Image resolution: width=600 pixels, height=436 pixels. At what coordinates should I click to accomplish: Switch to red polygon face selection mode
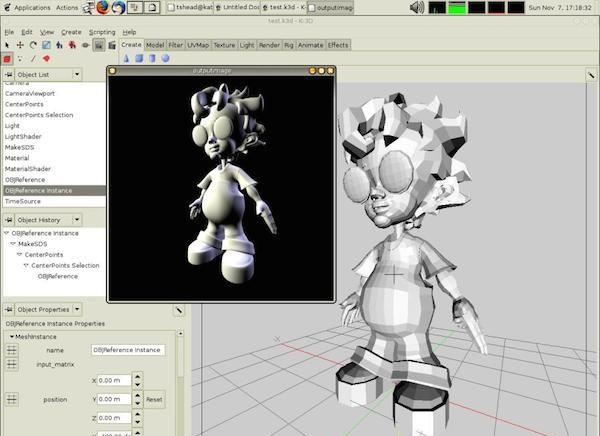click(47, 59)
